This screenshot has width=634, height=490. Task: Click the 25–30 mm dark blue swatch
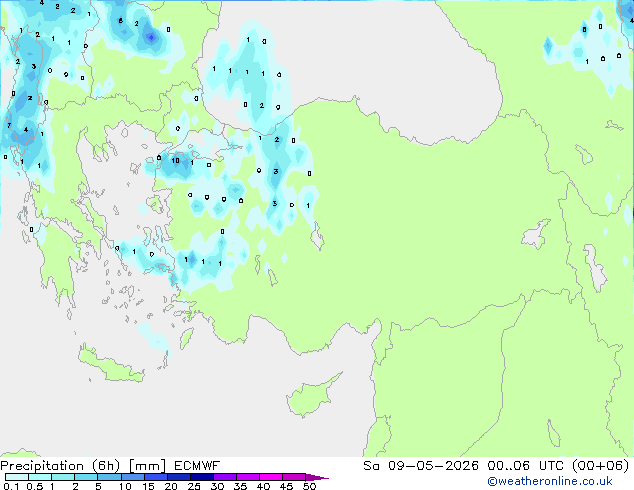202,477
